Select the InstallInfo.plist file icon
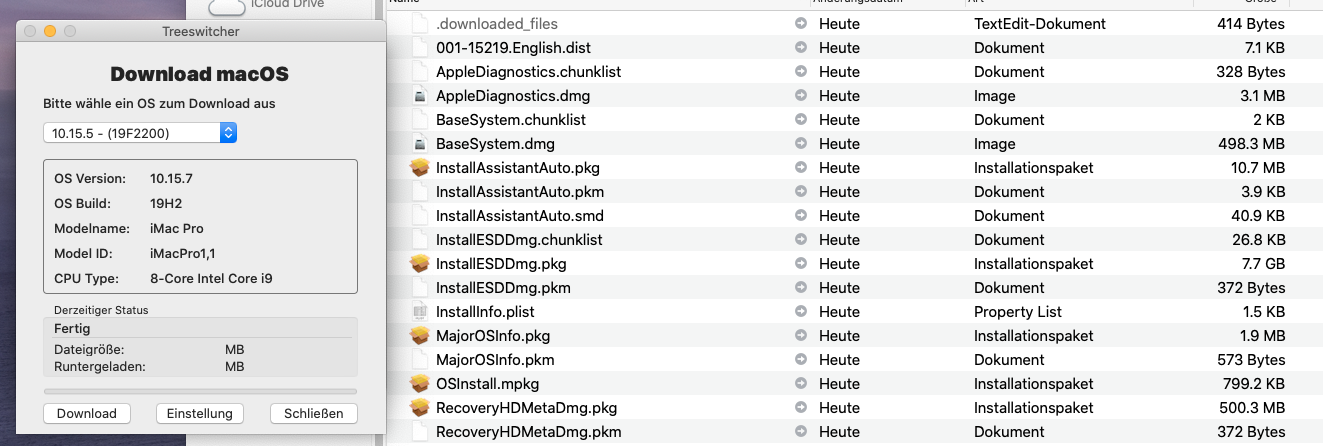This screenshot has width=1323, height=446. tap(420, 312)
